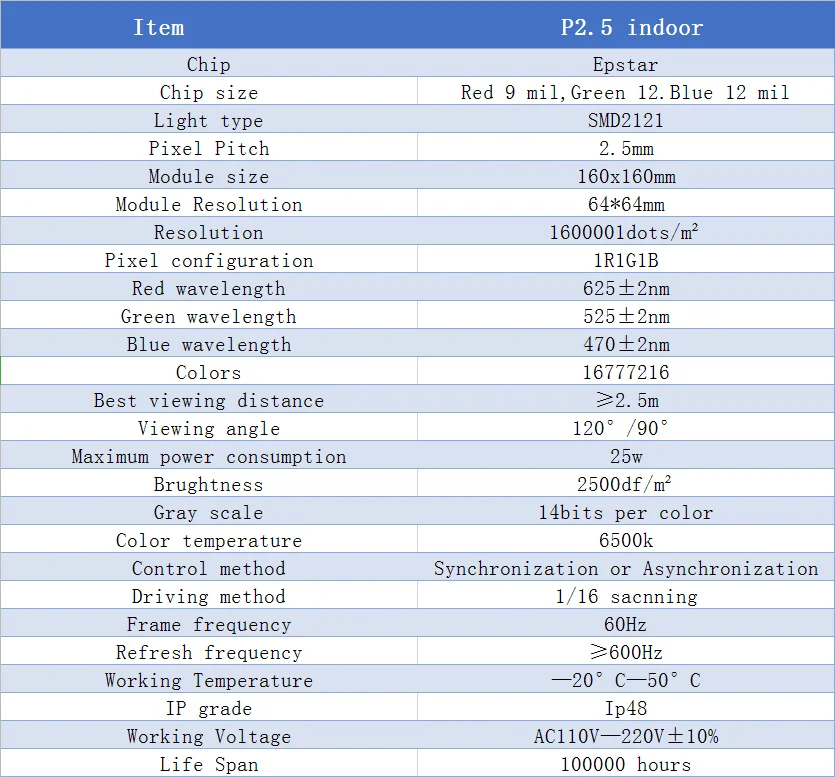This screenshot has height=777, width=835.
Task: Select the 'SMD2121' cell
Action: (x=625, y=120)
